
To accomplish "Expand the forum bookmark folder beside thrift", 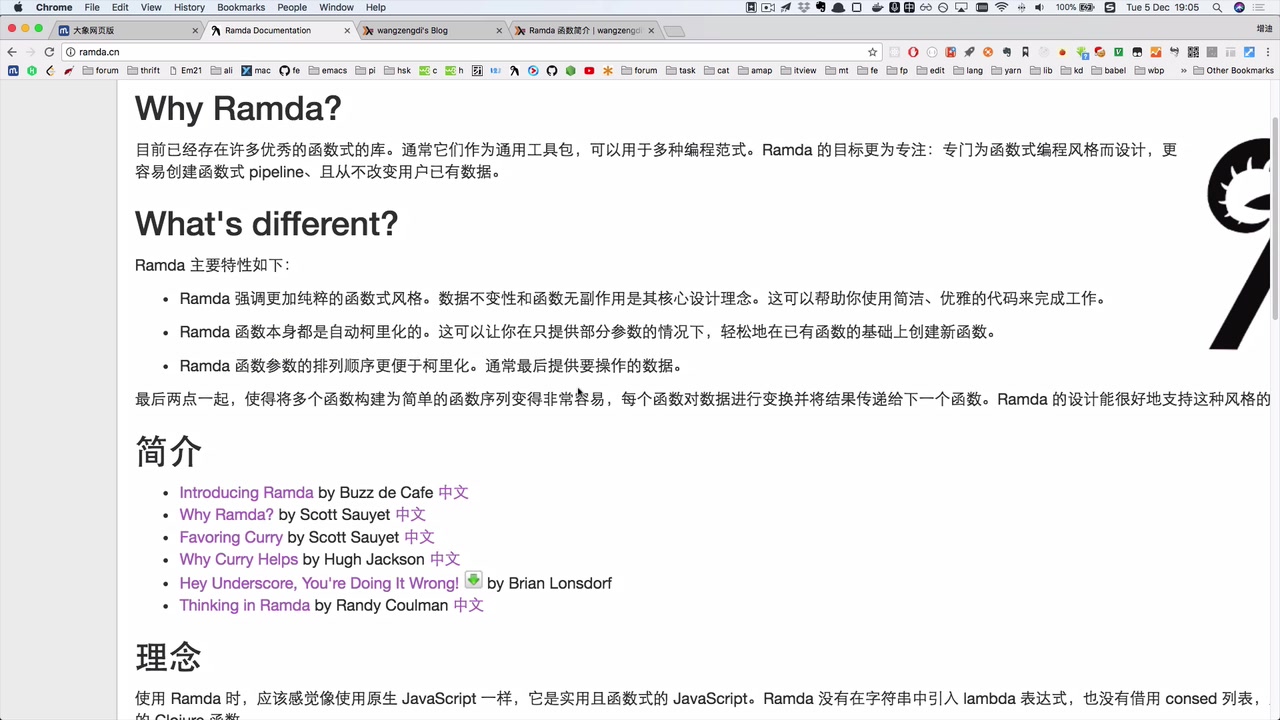I will point(100,71).
